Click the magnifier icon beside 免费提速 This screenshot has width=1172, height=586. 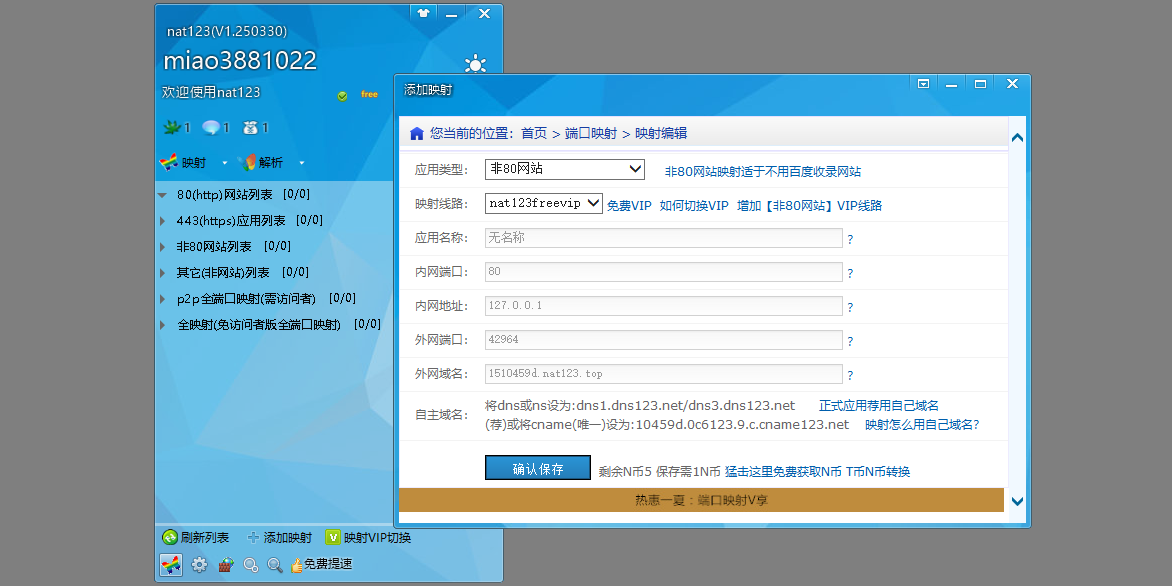(x=275, y=565)
